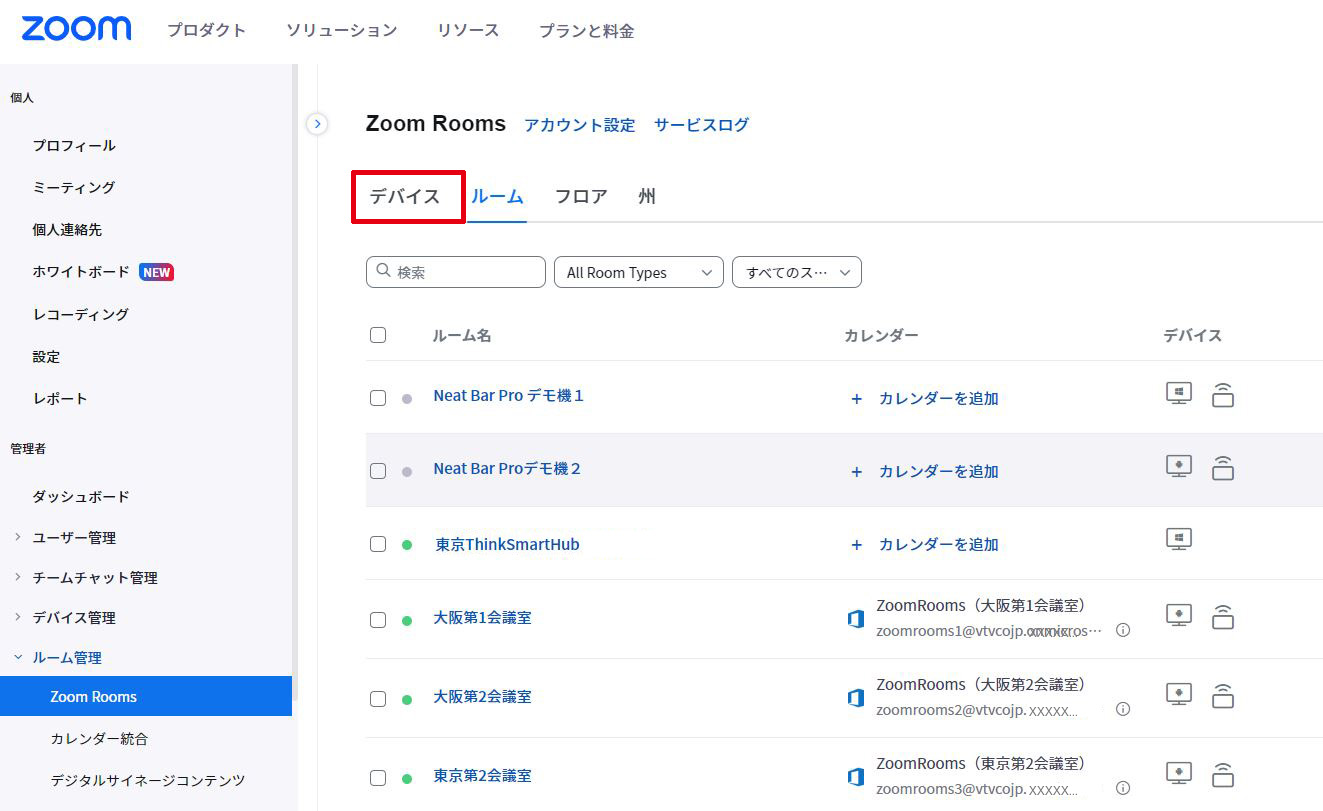Open デジタルサイネージコンテンツ in the sidebar
1323x811 pixels.
click(x=148, y=780)
